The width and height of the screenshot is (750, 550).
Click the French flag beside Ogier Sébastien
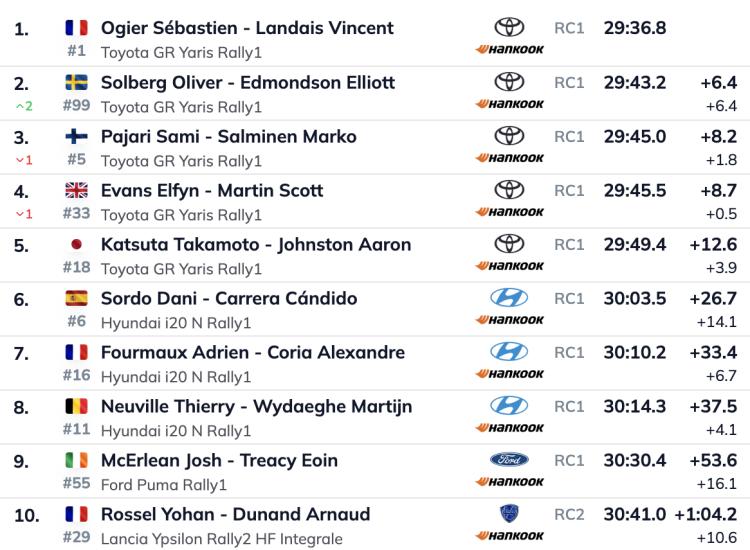point(76,28)
